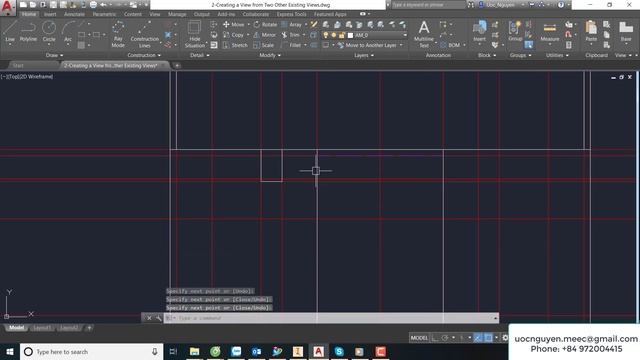Select the Line tool

tap(10, 31)
